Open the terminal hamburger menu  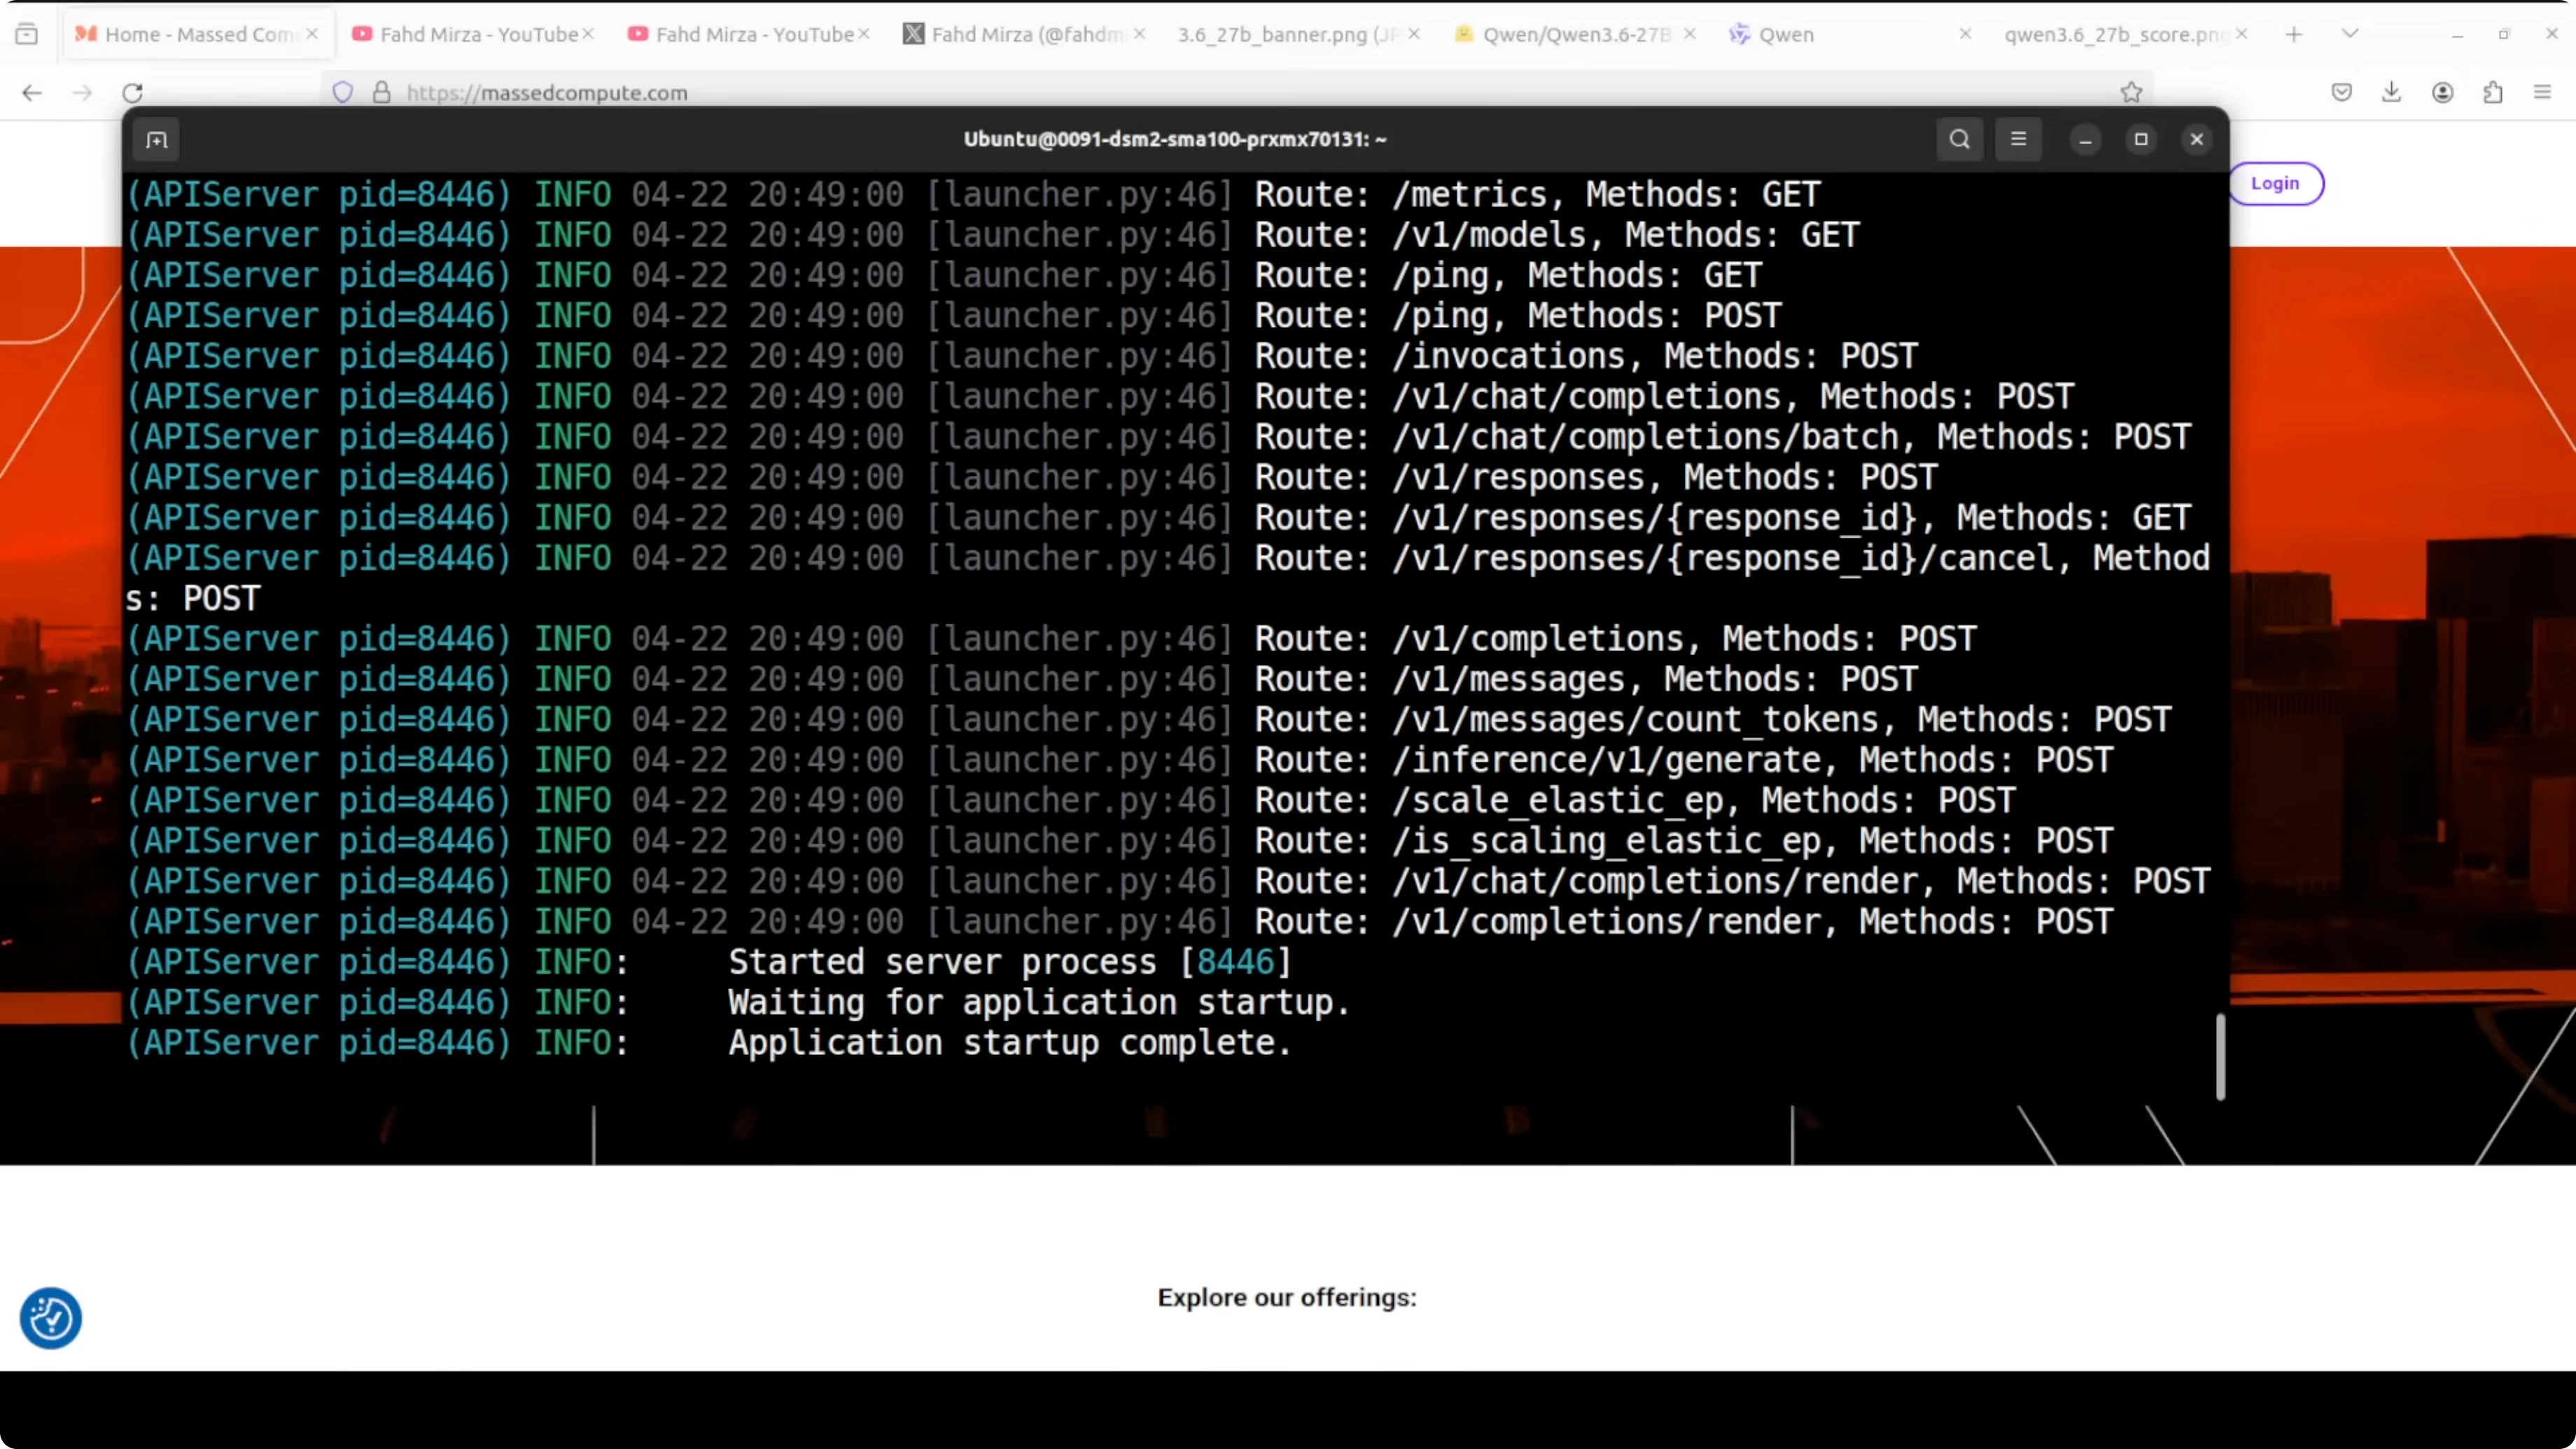click(2018, 139)
